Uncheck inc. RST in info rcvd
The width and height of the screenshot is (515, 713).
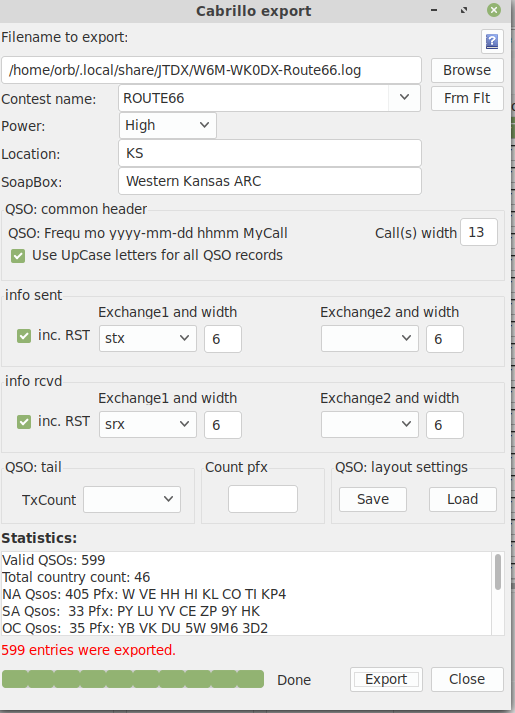coord(24,422)
